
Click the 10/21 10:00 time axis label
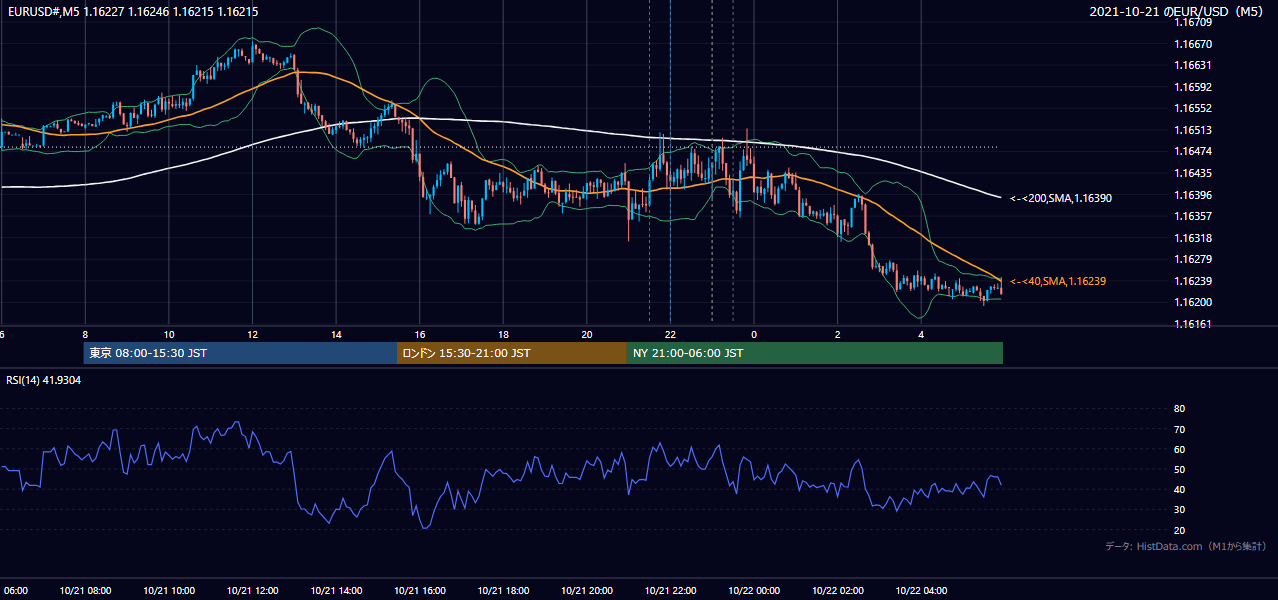169,590
